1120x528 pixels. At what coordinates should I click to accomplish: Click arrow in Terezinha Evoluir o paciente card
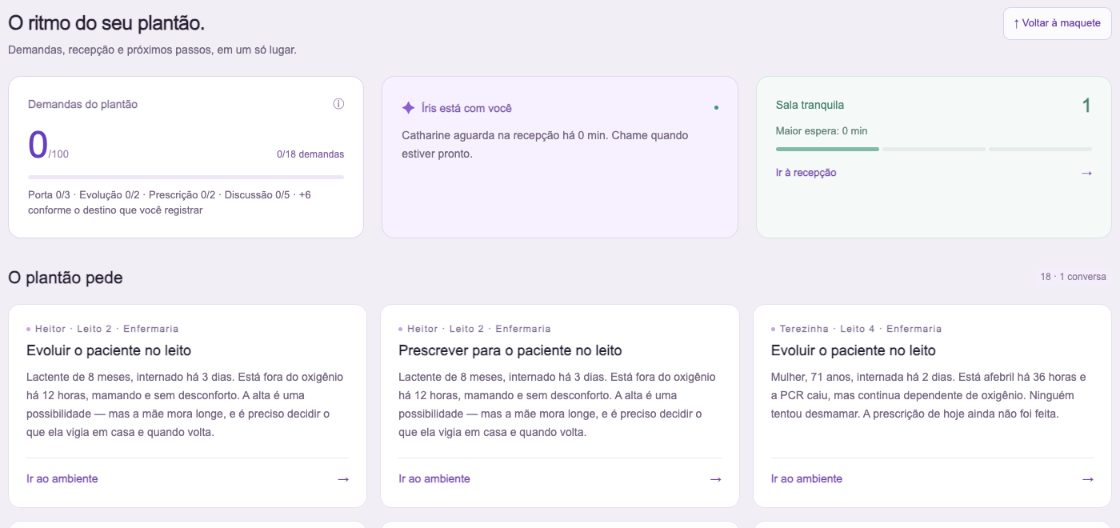(1087, 479)
